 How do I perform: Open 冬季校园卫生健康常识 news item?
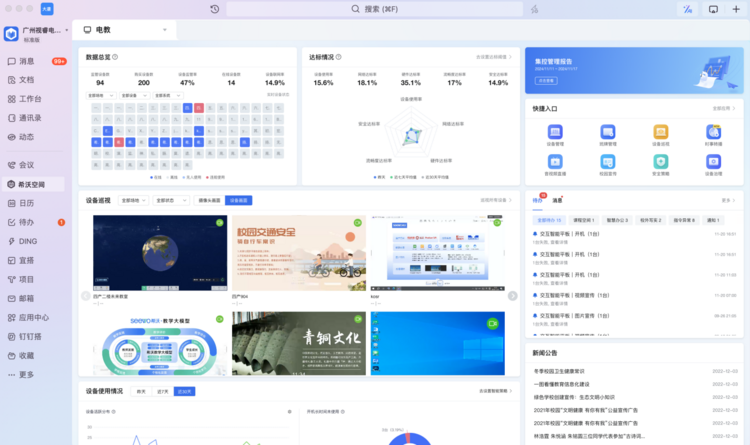tap(559, 371)
